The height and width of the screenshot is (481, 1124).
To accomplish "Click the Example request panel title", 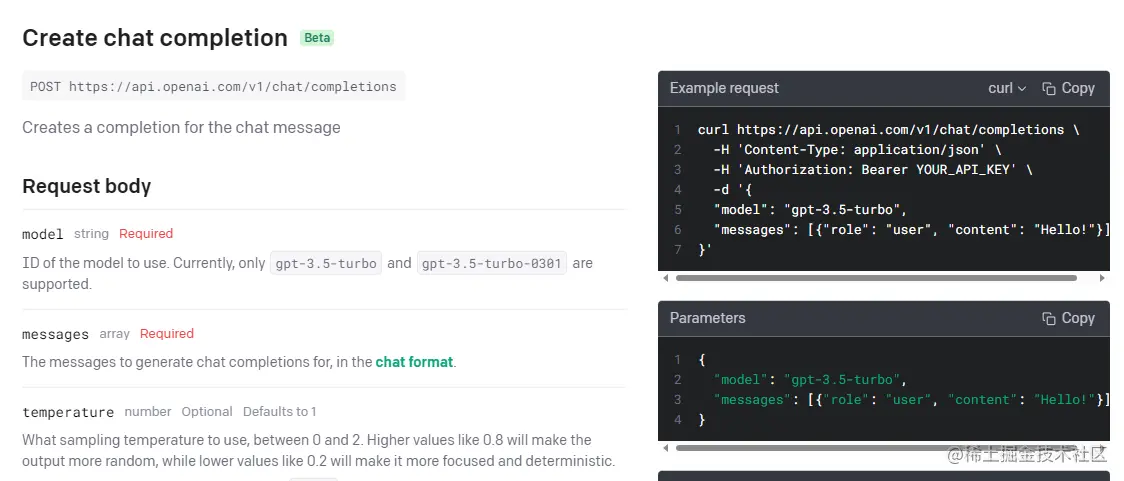I will pos(724,89).
